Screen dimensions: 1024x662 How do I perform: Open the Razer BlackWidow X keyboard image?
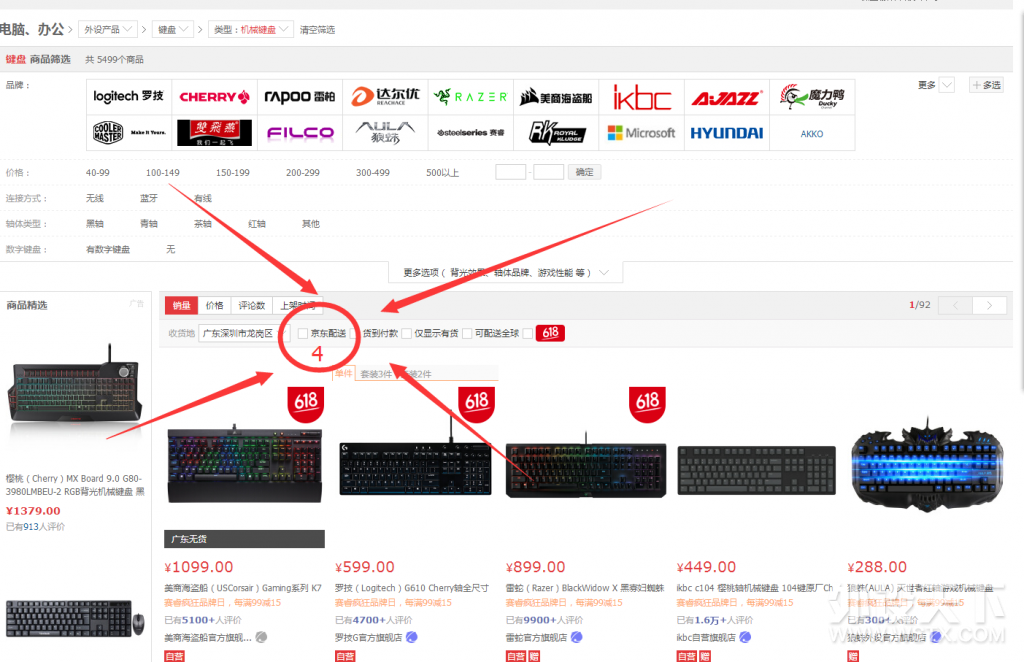[586, 467]
